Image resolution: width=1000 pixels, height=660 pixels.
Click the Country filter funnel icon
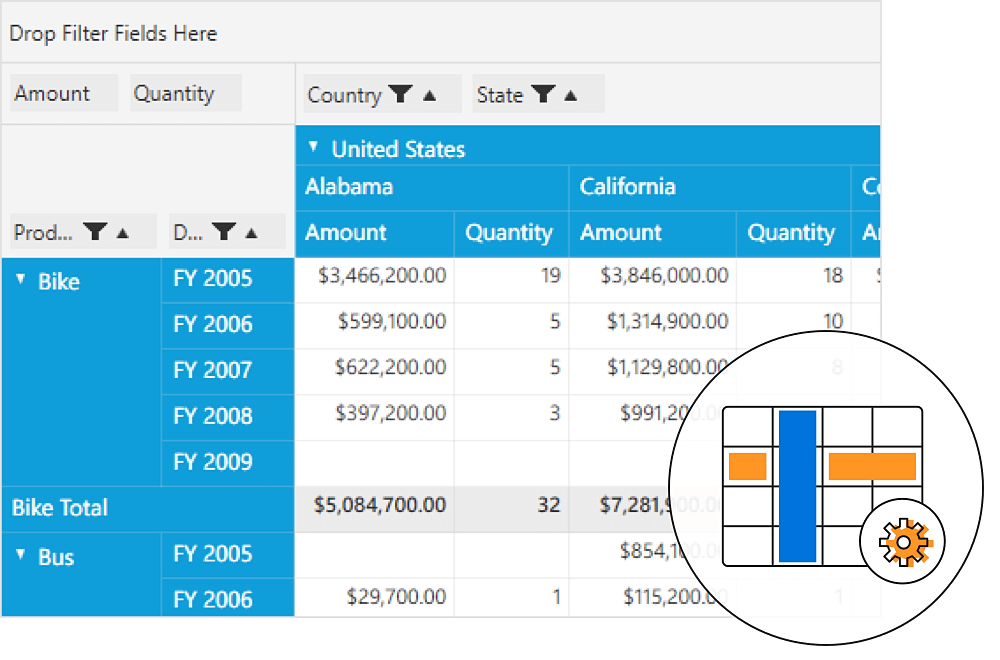400,95
